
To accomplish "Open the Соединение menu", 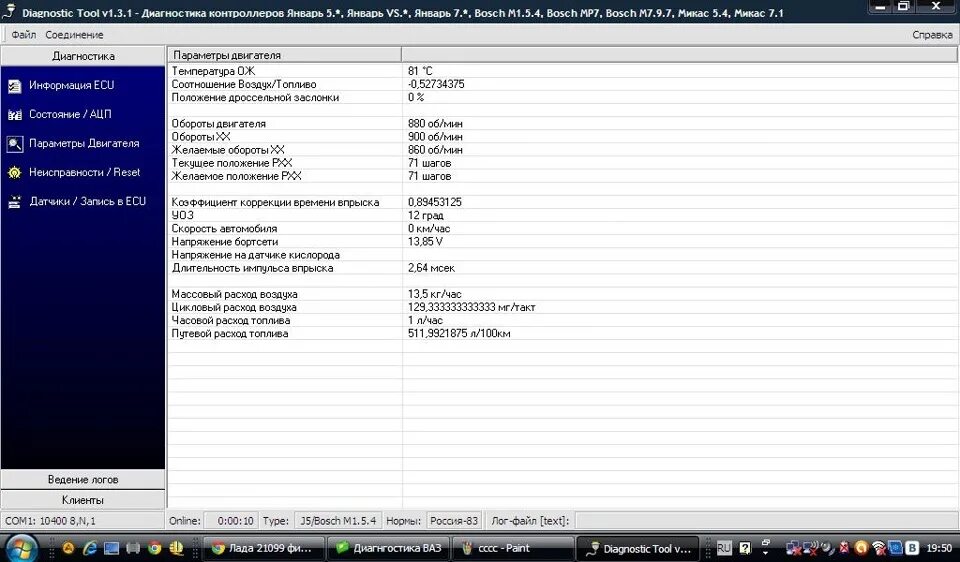I will coord(74,35).
